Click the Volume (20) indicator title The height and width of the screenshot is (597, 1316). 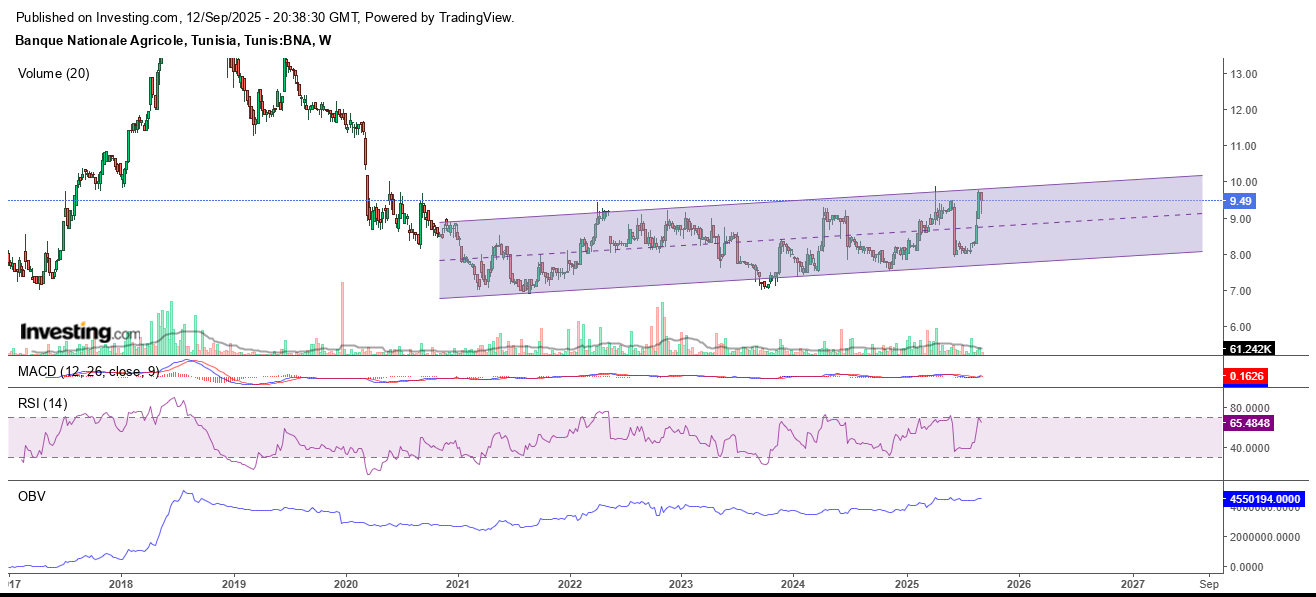pos(54,73)
